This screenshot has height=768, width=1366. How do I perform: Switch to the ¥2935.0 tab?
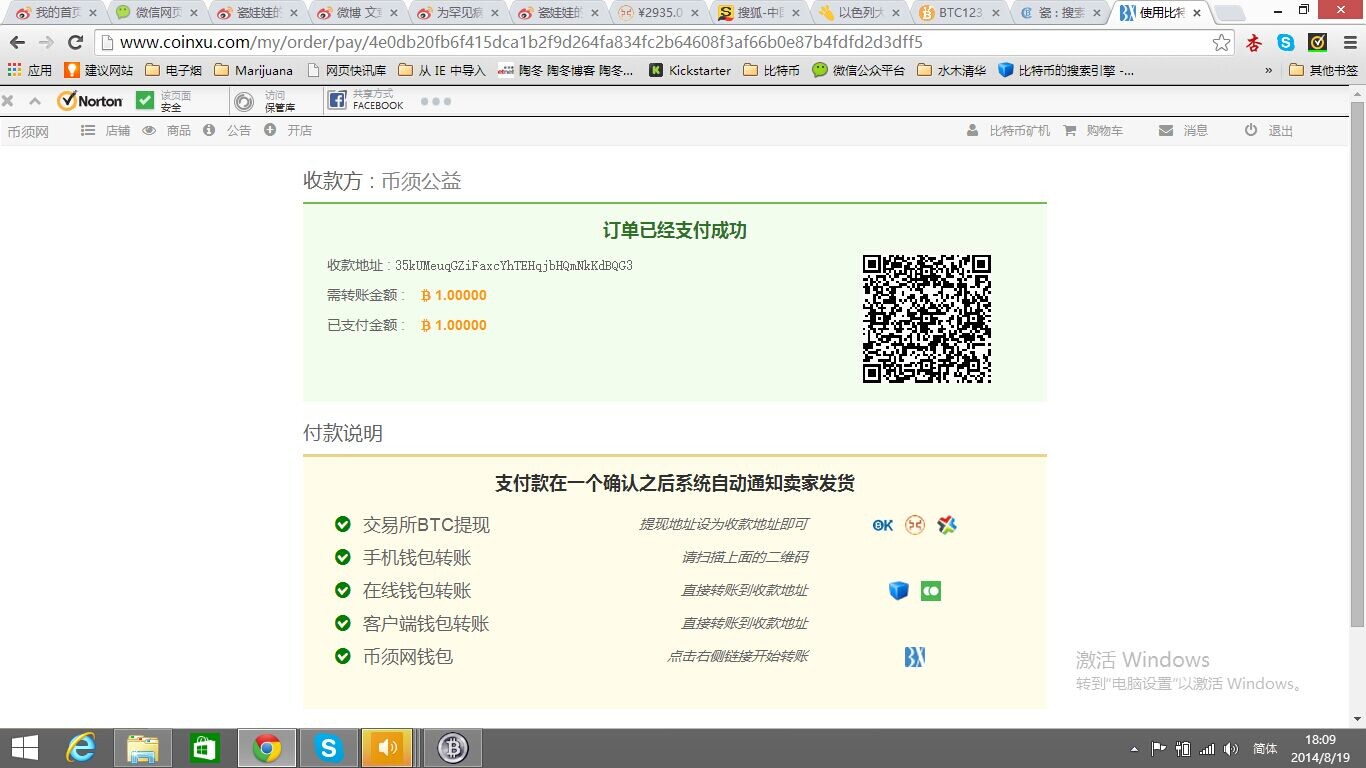point(660,13)
